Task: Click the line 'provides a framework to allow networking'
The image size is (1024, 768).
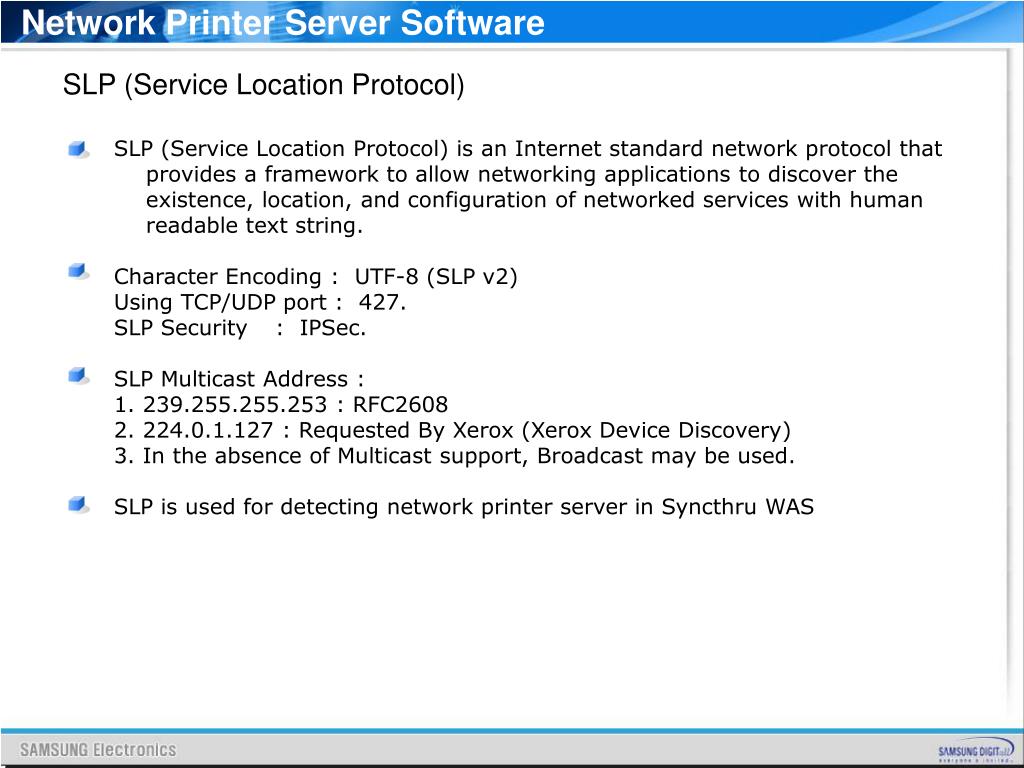Action: pos(522,174)
